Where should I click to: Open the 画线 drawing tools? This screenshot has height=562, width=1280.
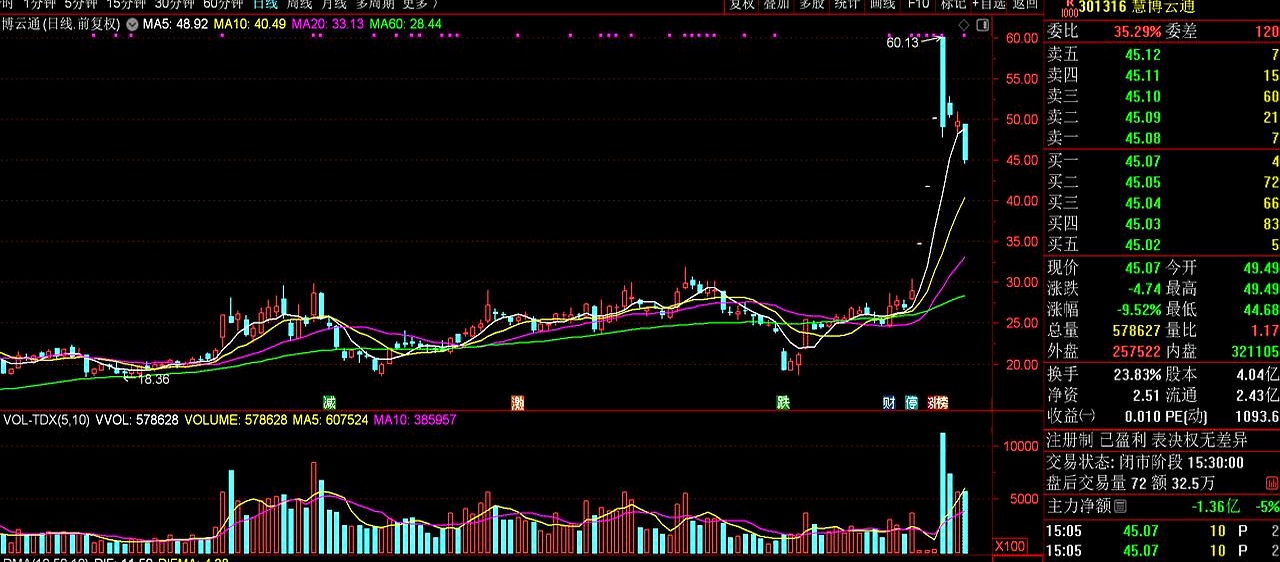882,4
